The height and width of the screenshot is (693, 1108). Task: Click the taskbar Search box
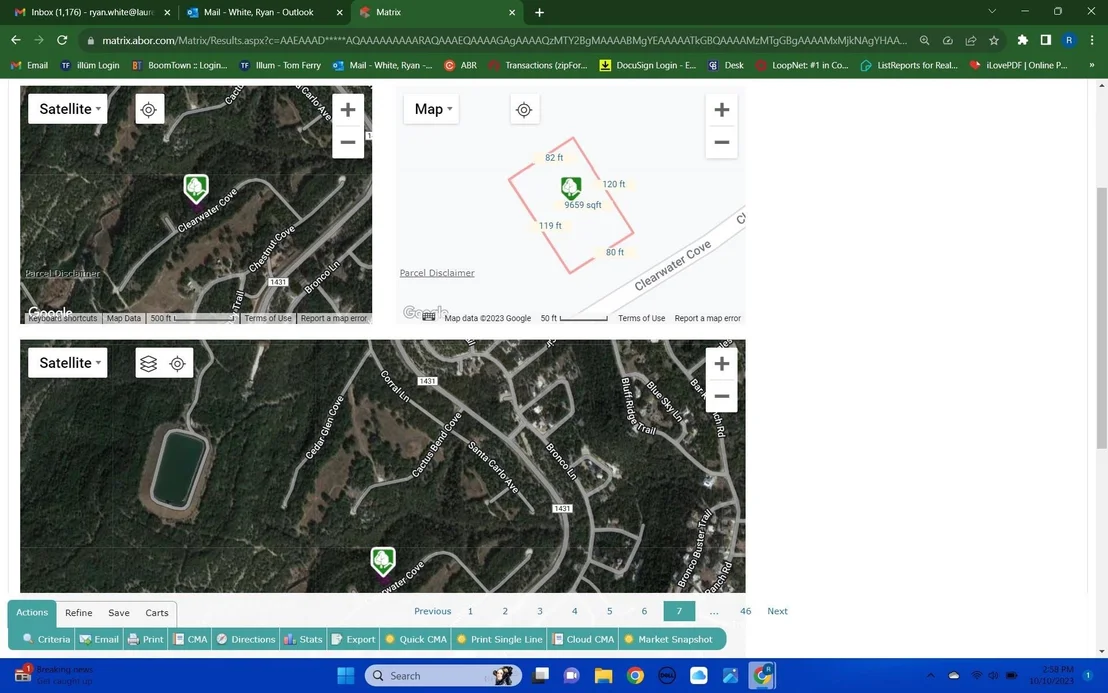[x=443, y=676]
